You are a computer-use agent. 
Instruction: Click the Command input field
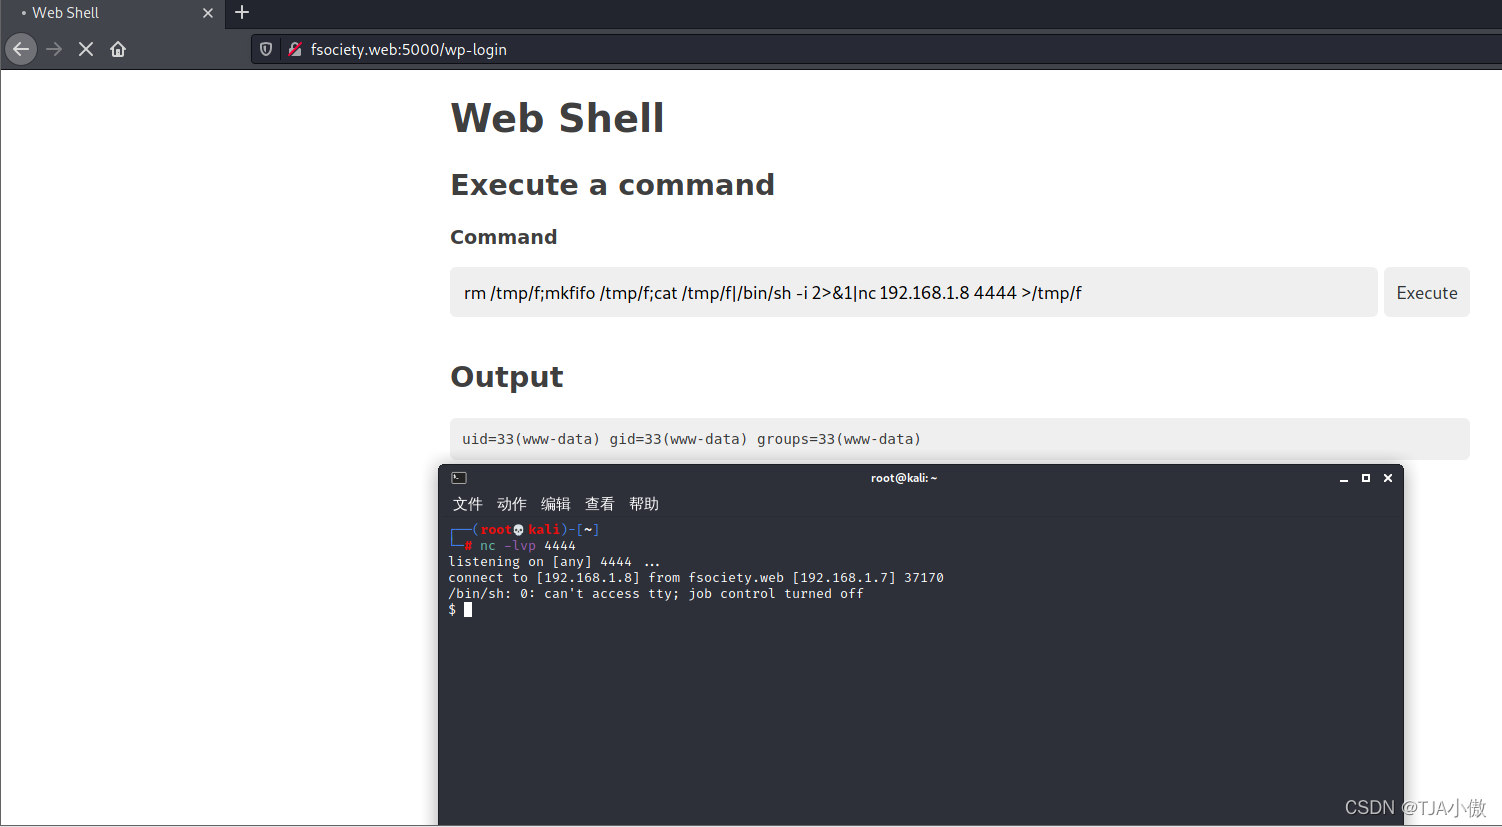(913, 292)
